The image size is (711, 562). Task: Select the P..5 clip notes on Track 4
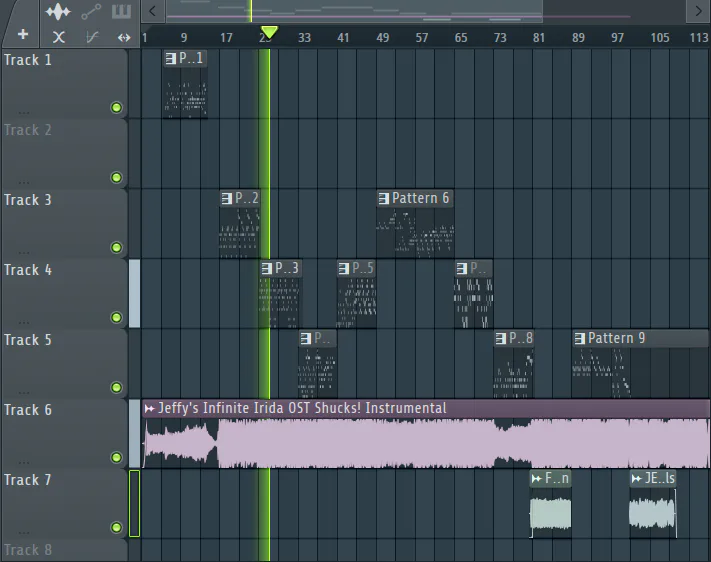[x=356, y=302]
